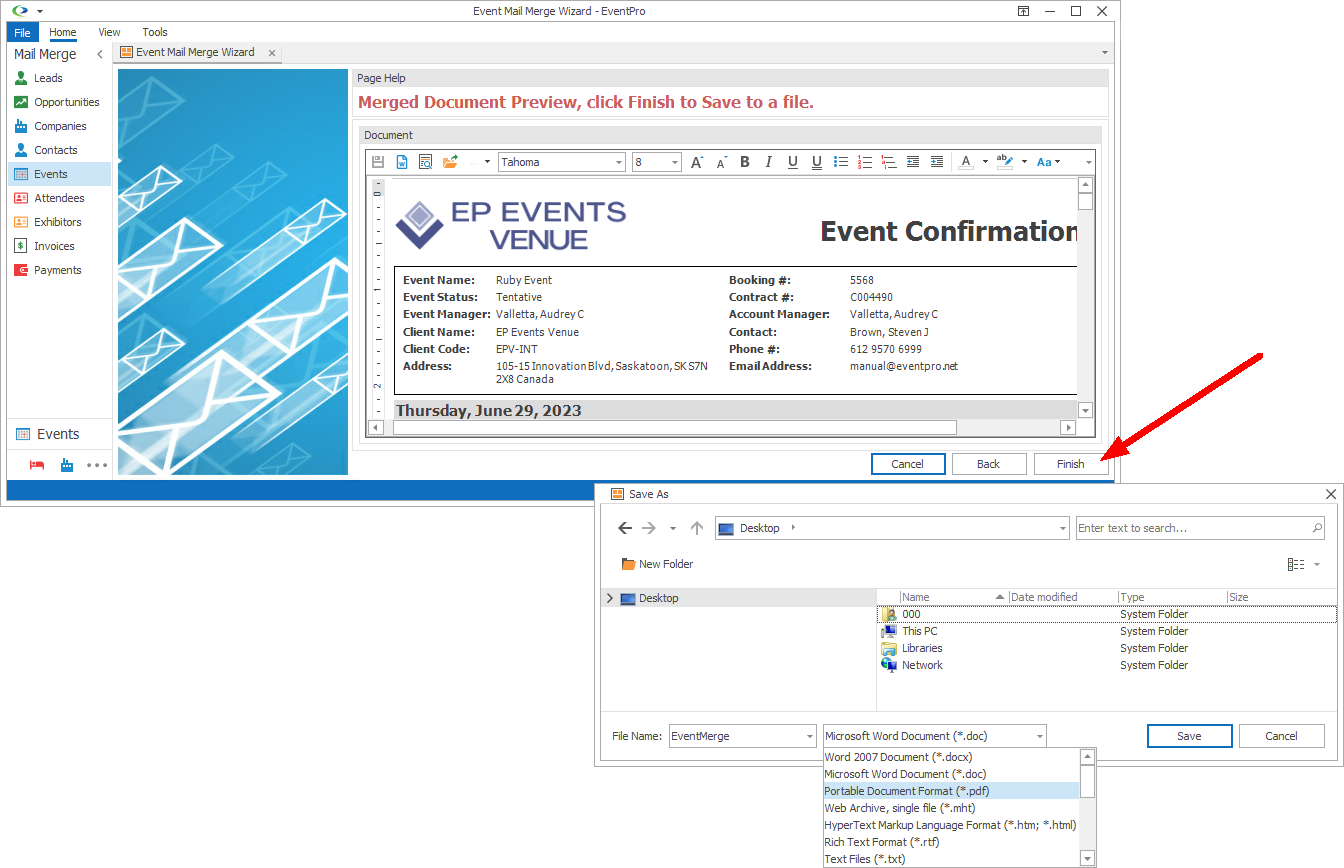Choose Word 2007 Document (*.docx) option
Viewport: 1344px width, 868px height.
951,757
